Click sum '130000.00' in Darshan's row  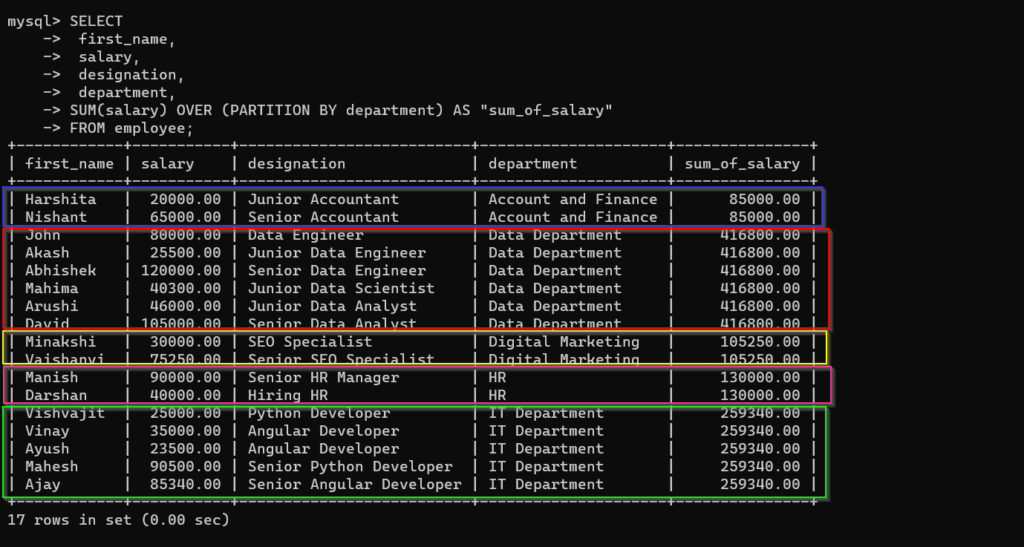tap(760, 395)
